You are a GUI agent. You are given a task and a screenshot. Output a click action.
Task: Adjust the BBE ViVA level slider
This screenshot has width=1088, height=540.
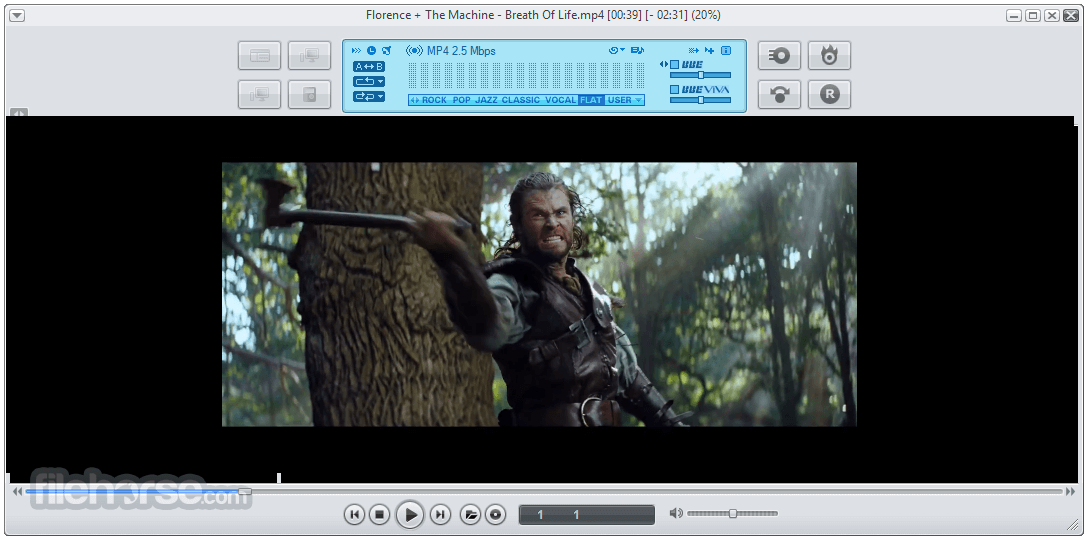(701, 100)
